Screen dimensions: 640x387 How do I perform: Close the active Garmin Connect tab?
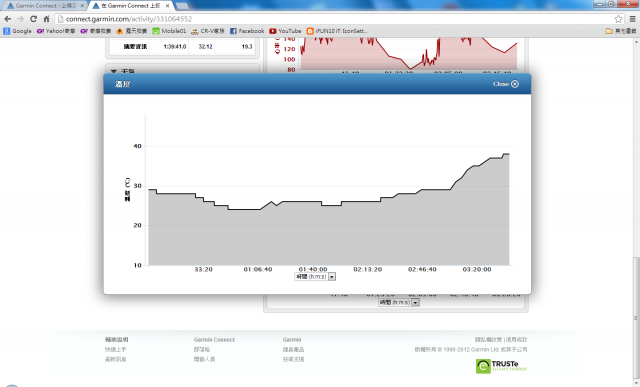click(167, 6)
